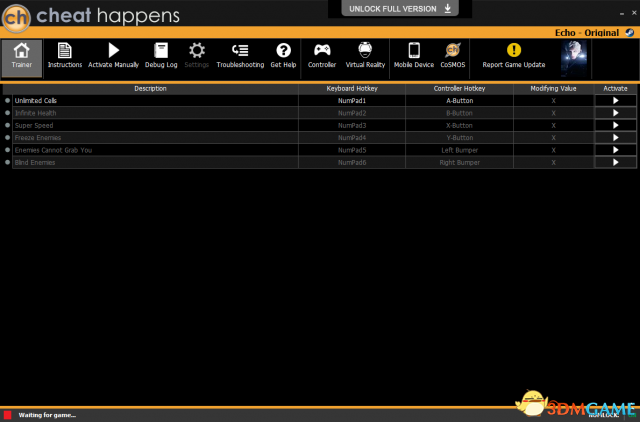Open the Trainer home tab
This screenshot has width=640, height=422.
pyautogui.click(x=22, y=58)
